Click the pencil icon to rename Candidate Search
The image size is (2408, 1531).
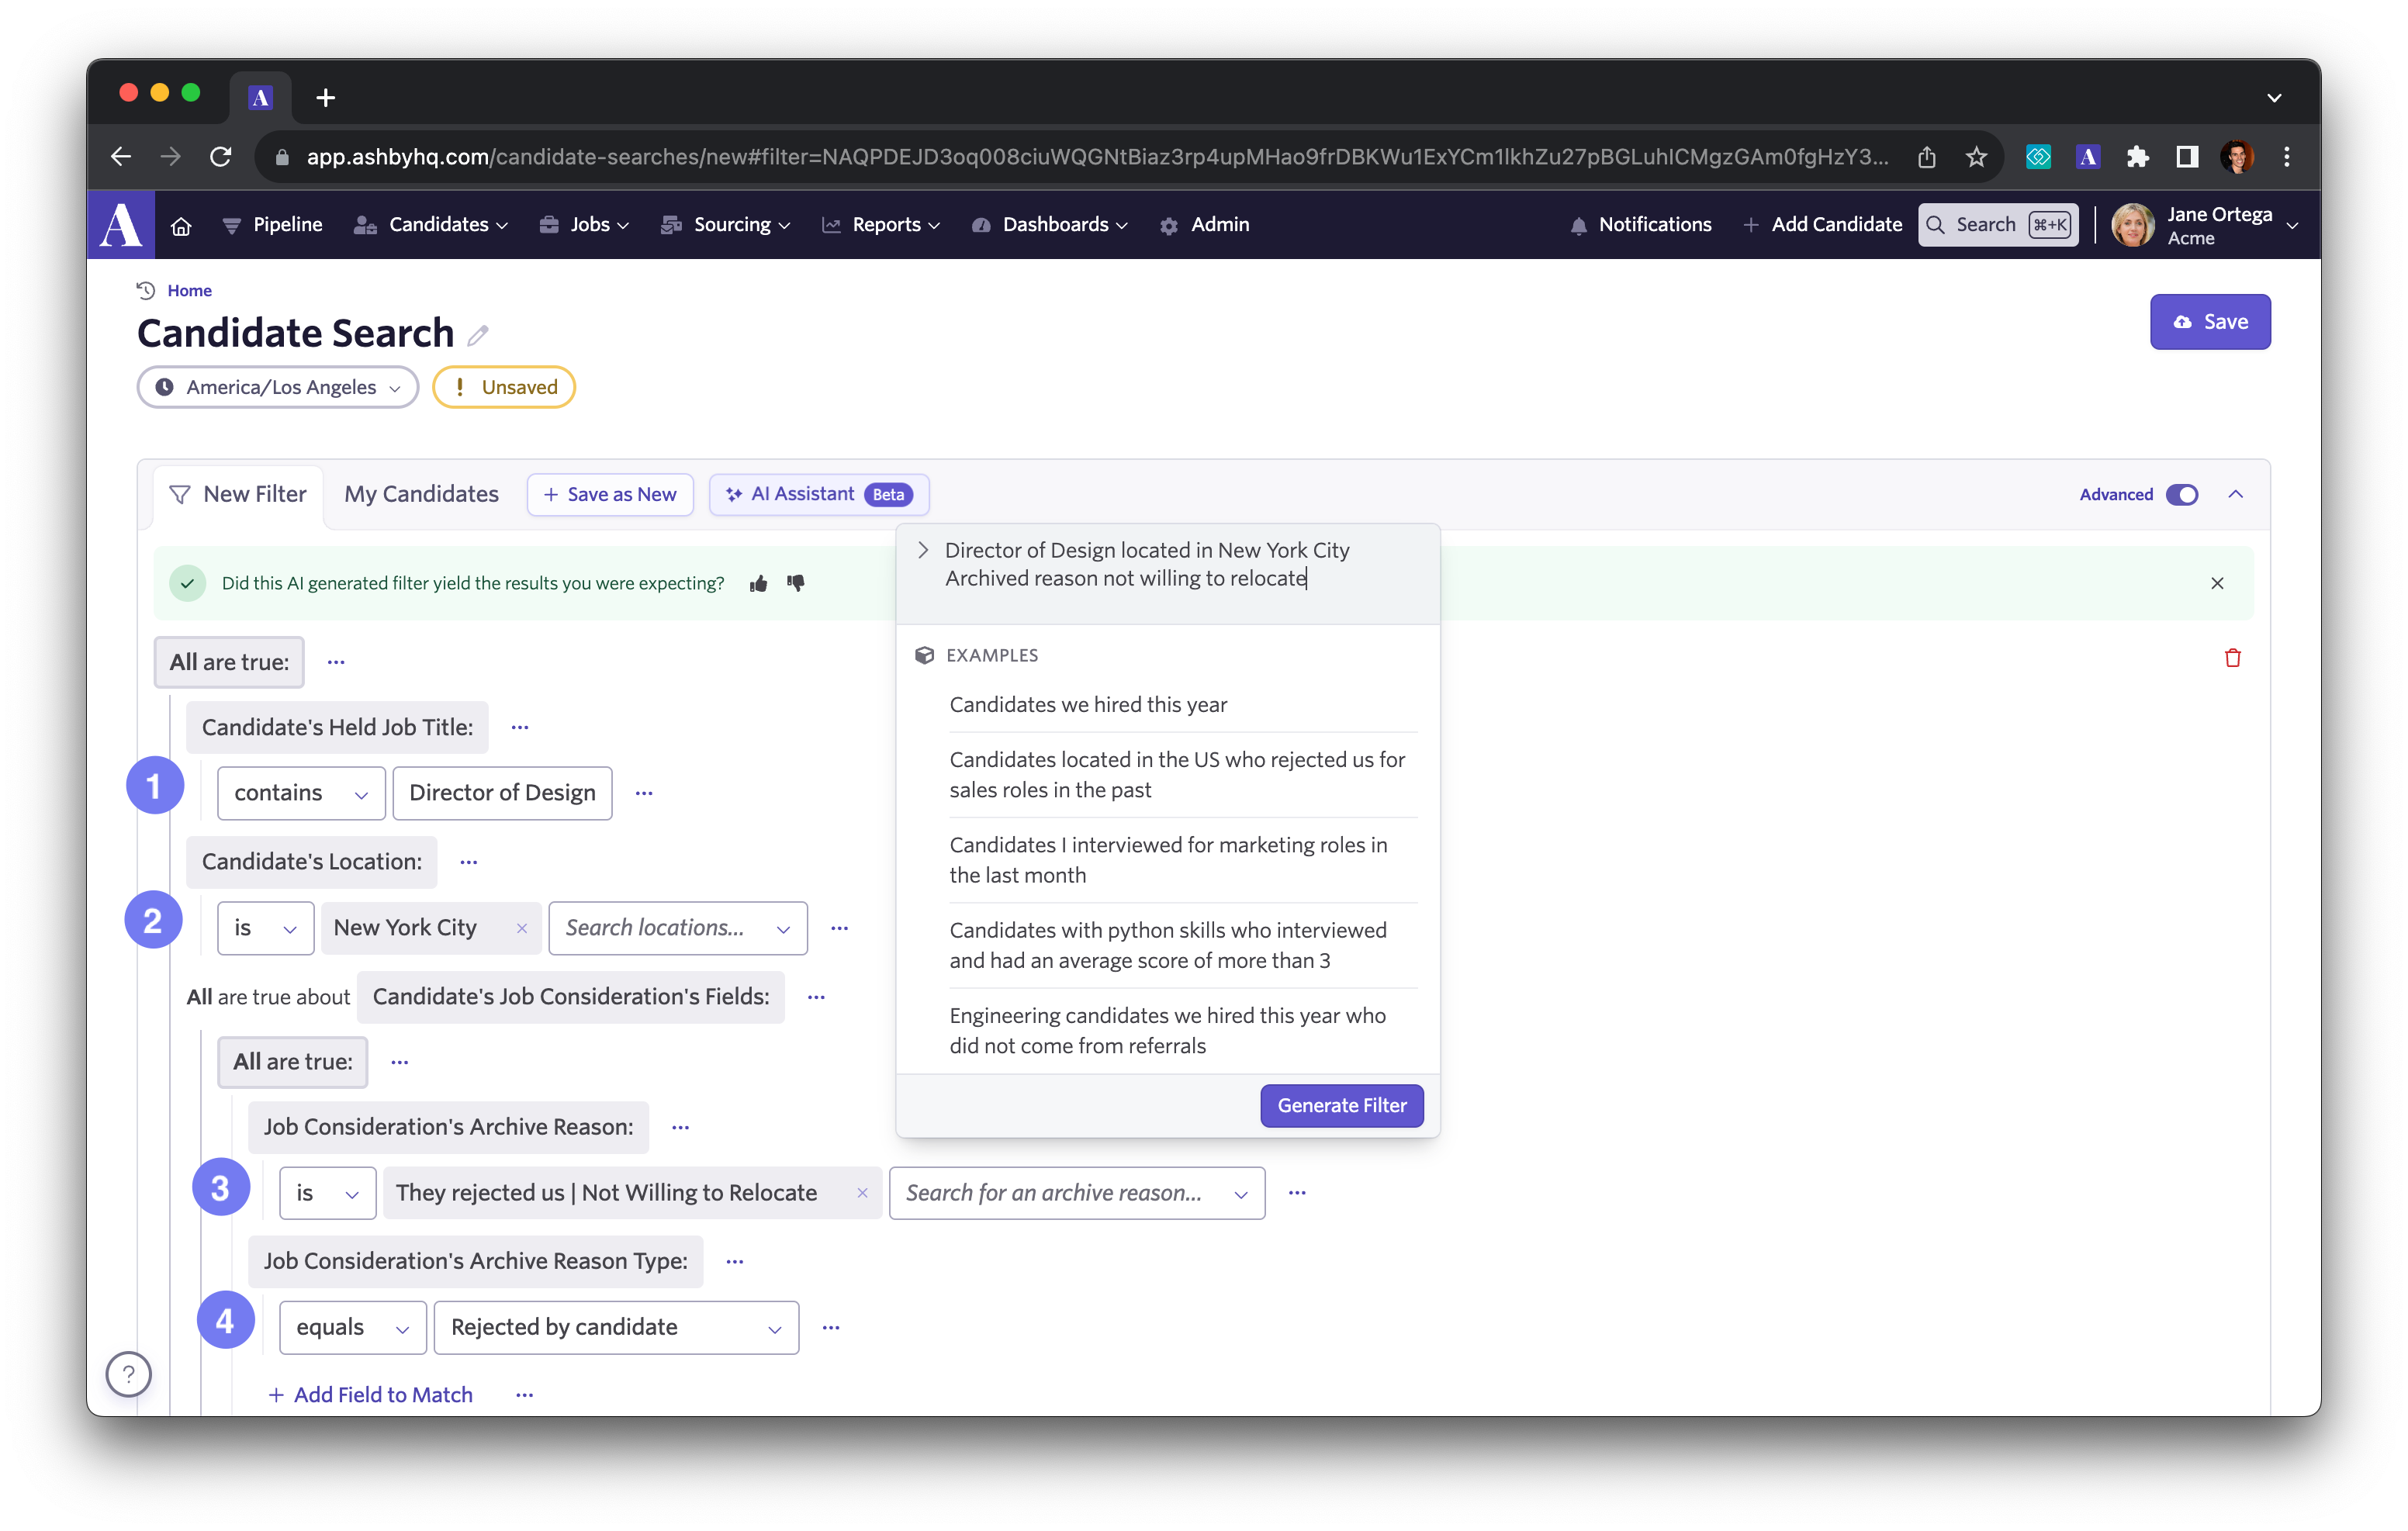pyautogui.click(x=478, y=335)
